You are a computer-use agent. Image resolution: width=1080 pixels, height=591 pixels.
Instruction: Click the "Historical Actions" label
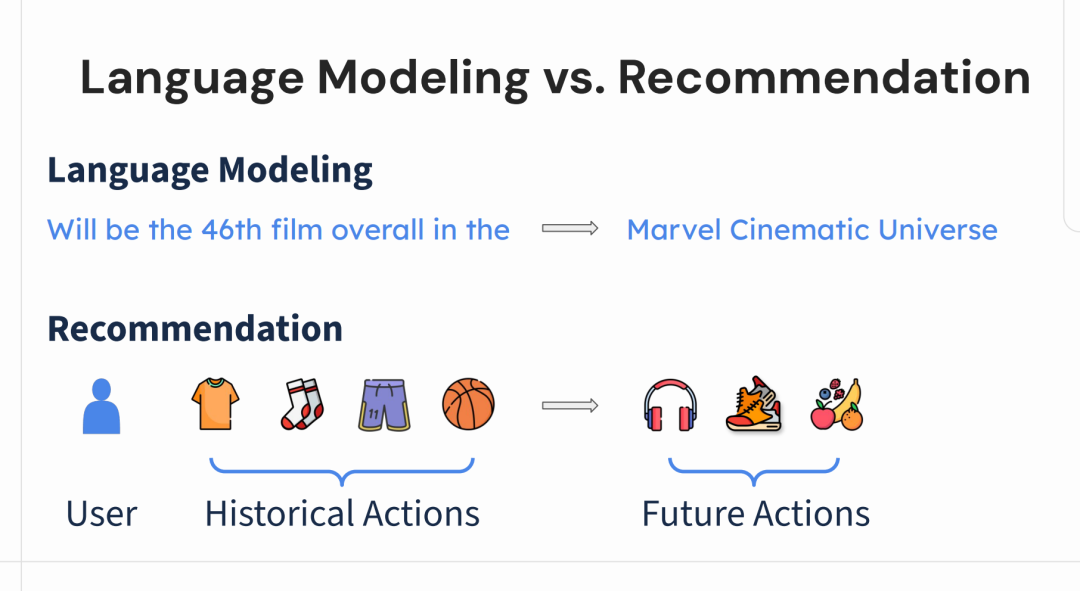click(342, 514)
